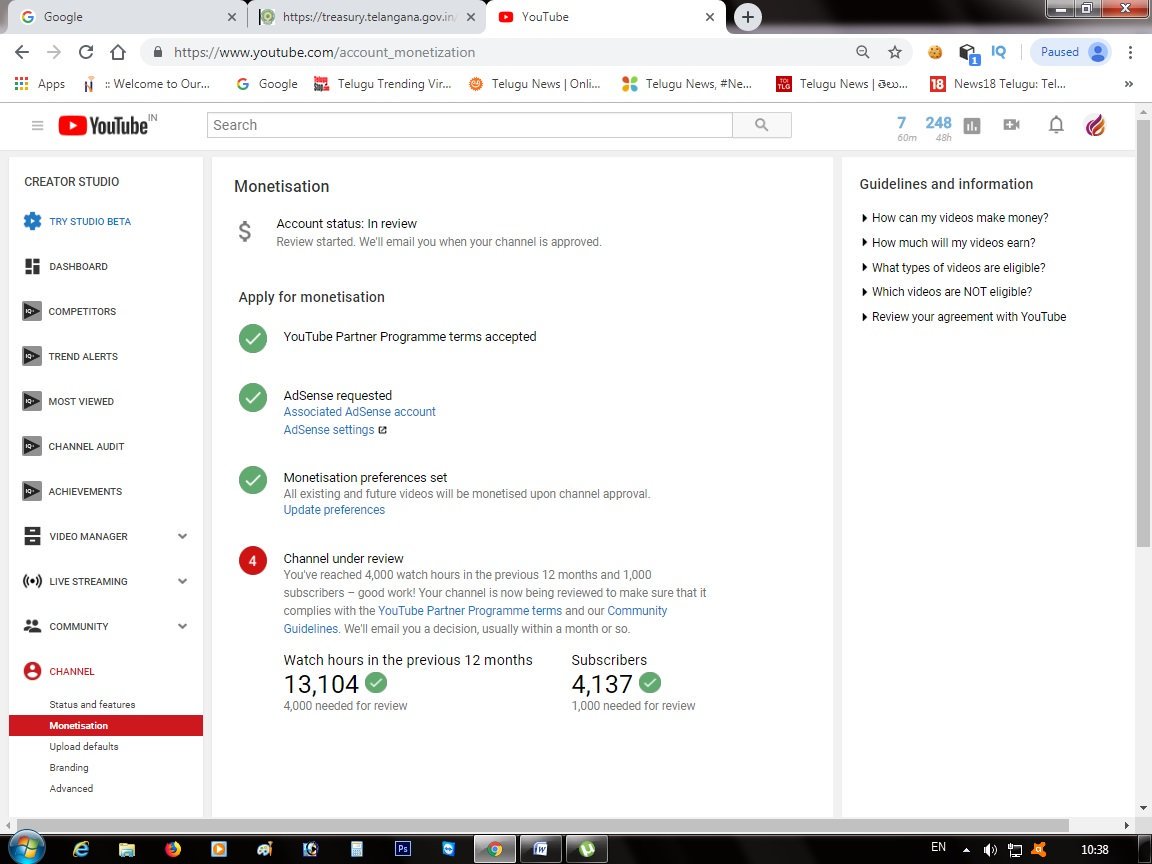Click the horizontal page scrollbar
Image resolution: width=1152 pixels, height=864 pixels.
pos(542,825)
